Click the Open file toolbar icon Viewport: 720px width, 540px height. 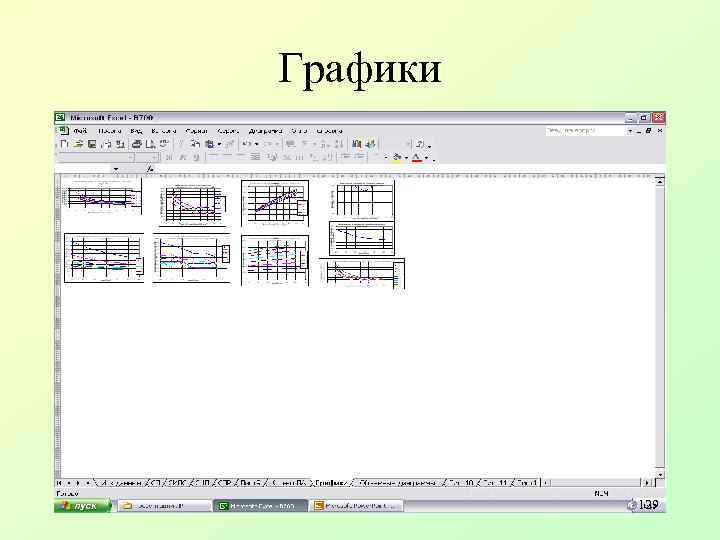coord(79,144)
